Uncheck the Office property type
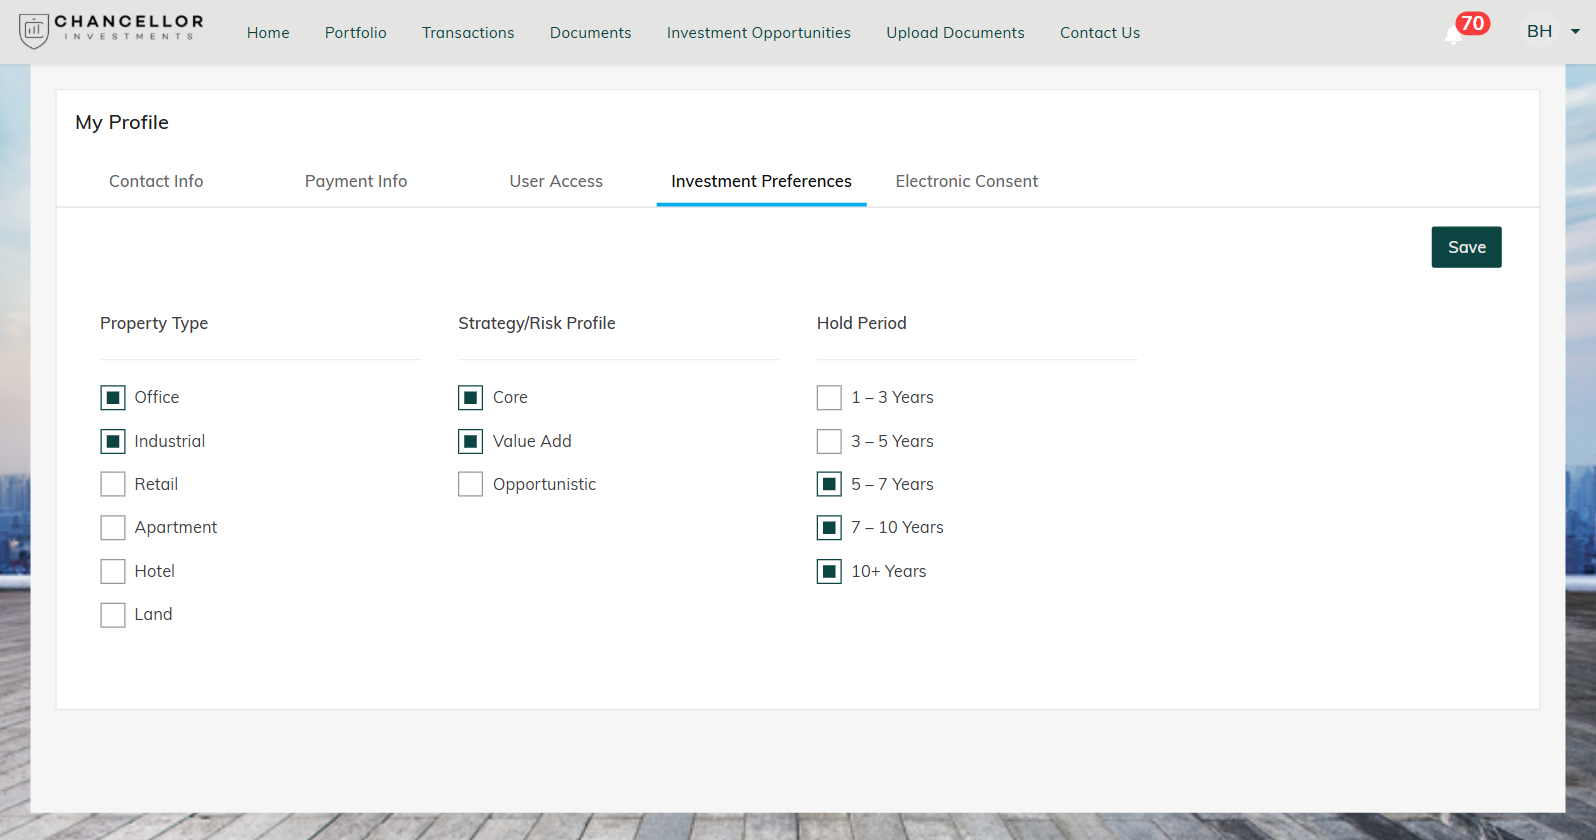Image resolution: width=1596 pixels, height=840 pixels. tap(113, 398)
